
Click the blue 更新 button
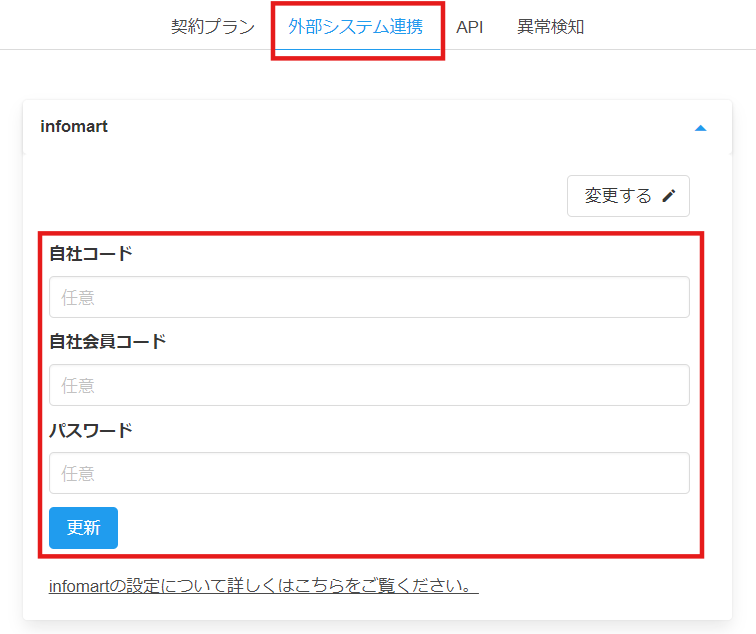83,527
